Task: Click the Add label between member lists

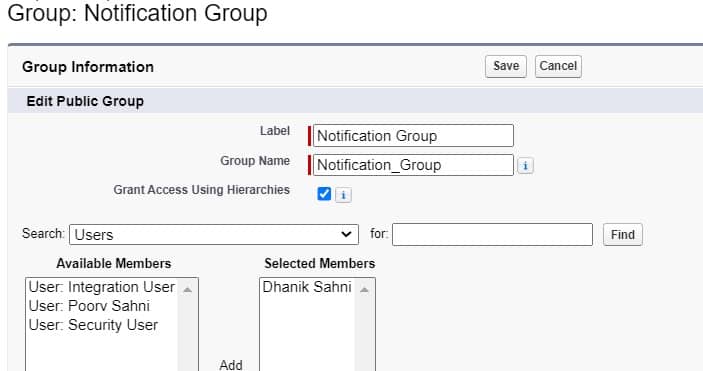Action: 231,365
